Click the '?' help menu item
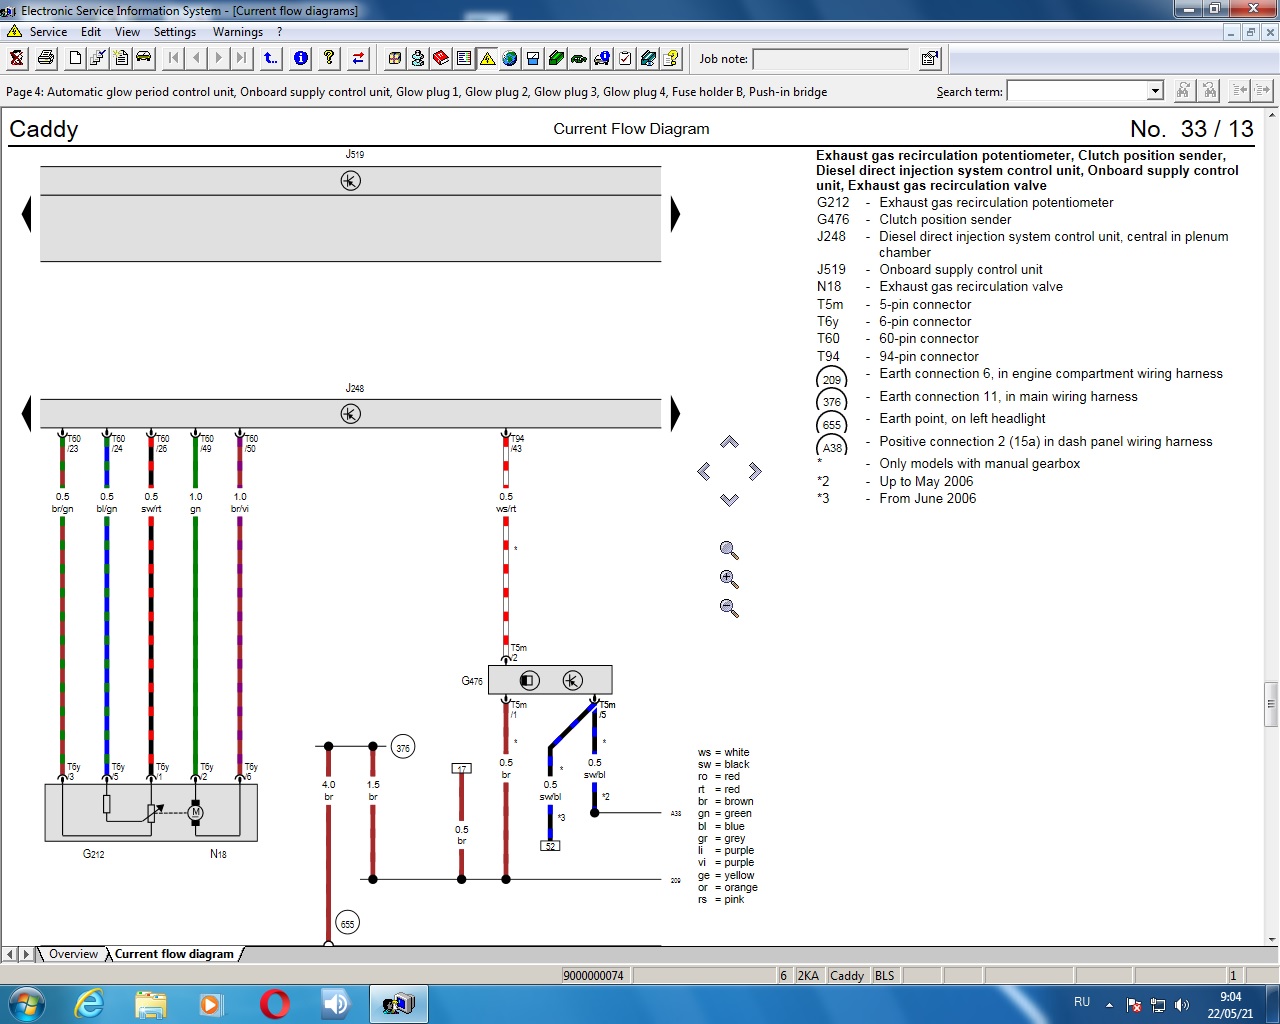This screenshot has height=1024, width=1280. (280, 32)
